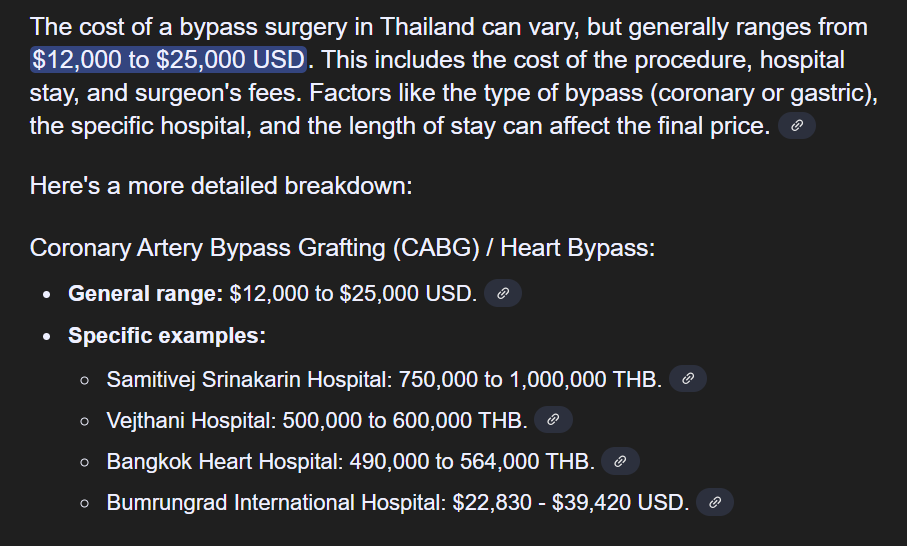Click Samitivej Srinakarin Hospital price text

tap(384, 379)
